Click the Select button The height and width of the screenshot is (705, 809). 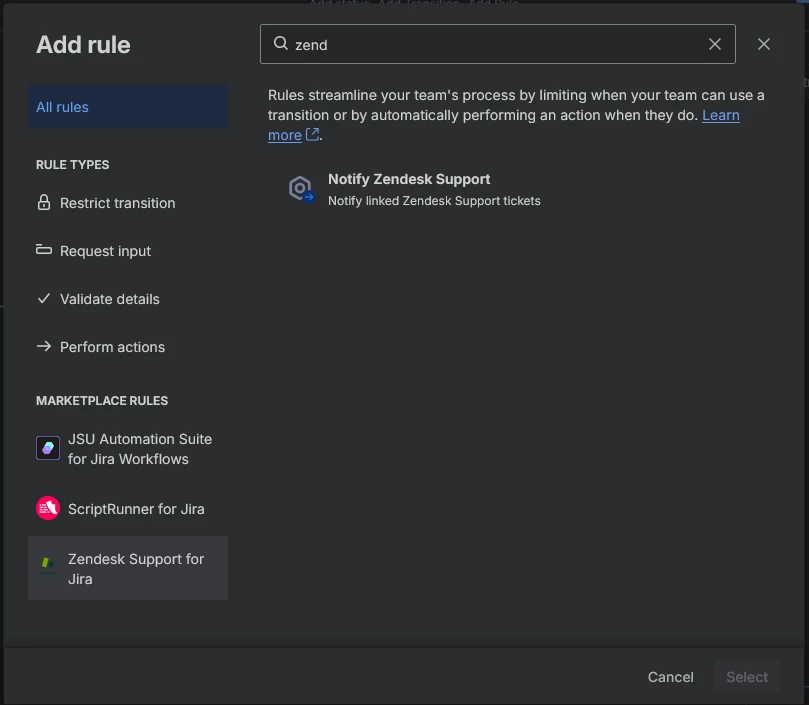747,677
